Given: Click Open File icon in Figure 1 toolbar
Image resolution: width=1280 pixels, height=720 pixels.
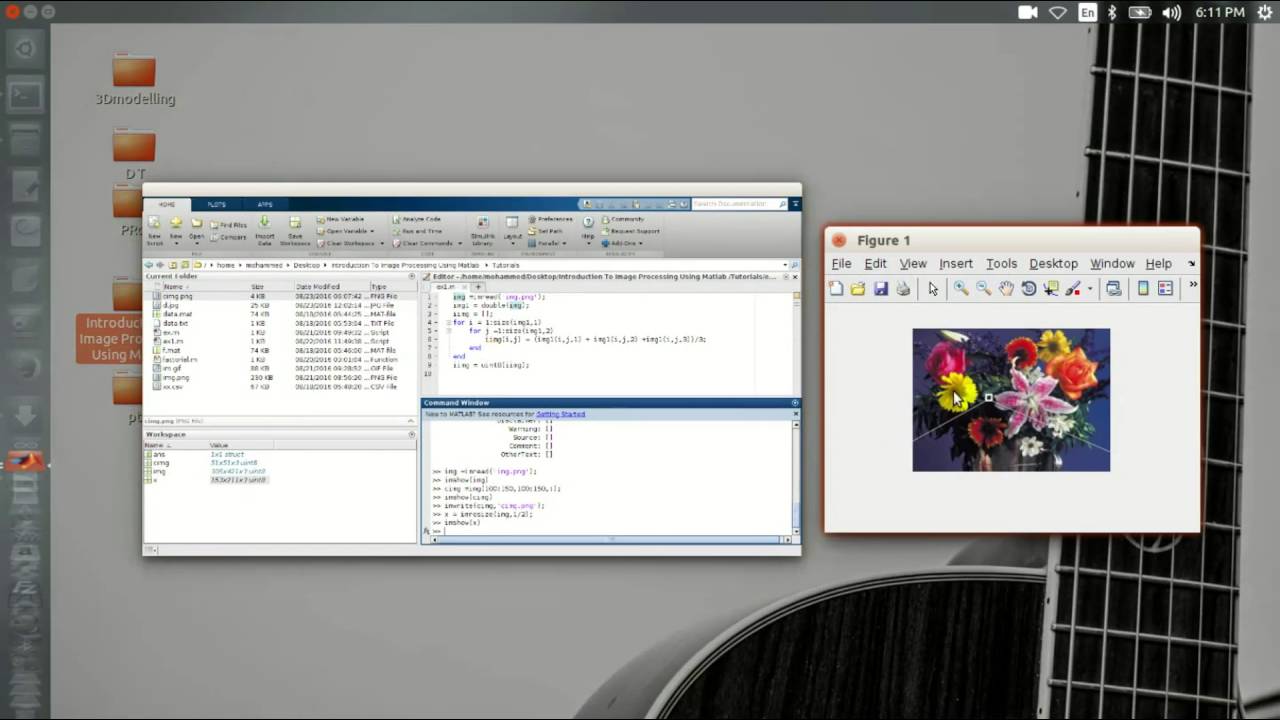Looking at the screenshot, I should pos(858,289).
